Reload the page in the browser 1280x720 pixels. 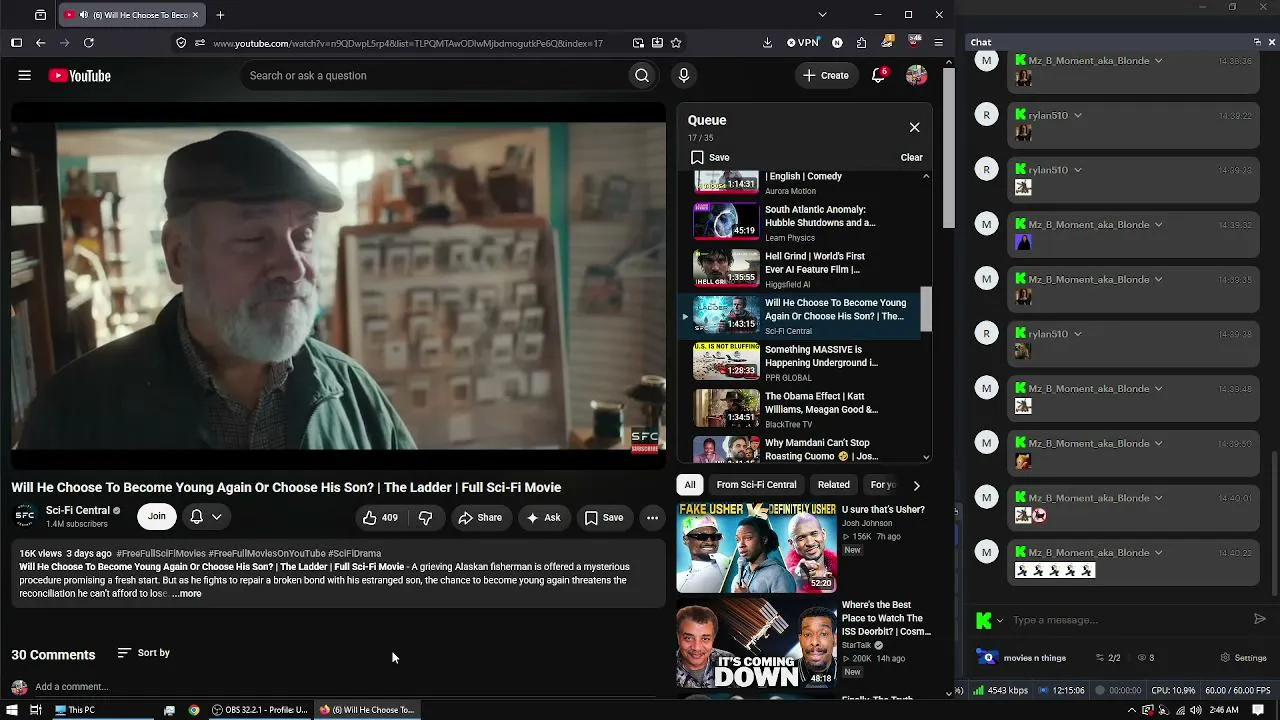point(89,43)
